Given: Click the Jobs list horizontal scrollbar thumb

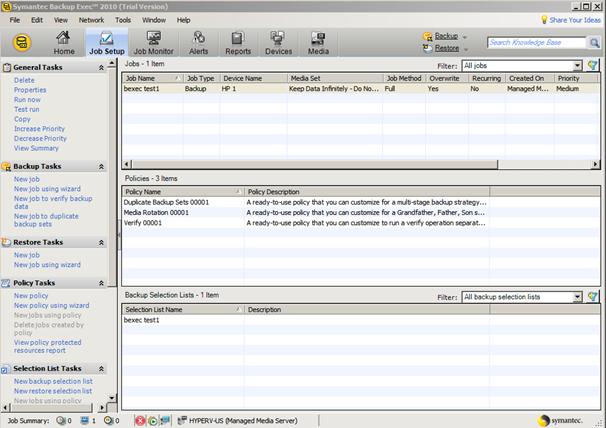Looking at the screenshot, I should point(315,165).
